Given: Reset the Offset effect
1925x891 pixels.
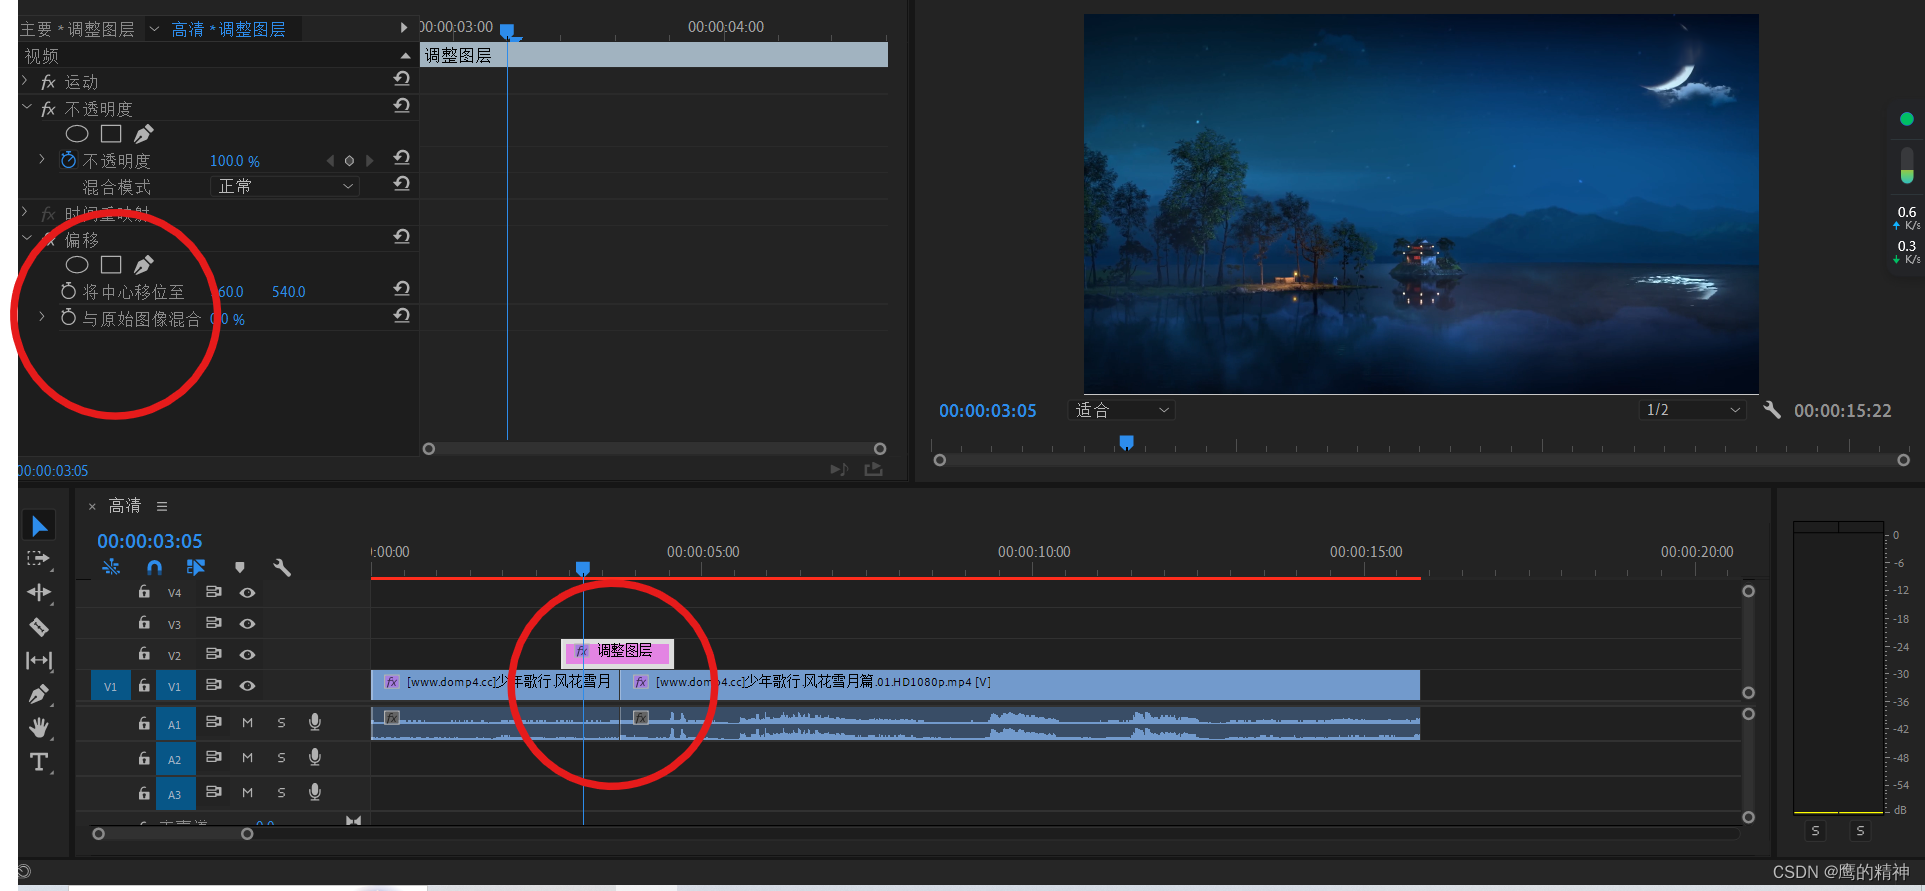Looking at the screenshot, I should click(402, 237).
